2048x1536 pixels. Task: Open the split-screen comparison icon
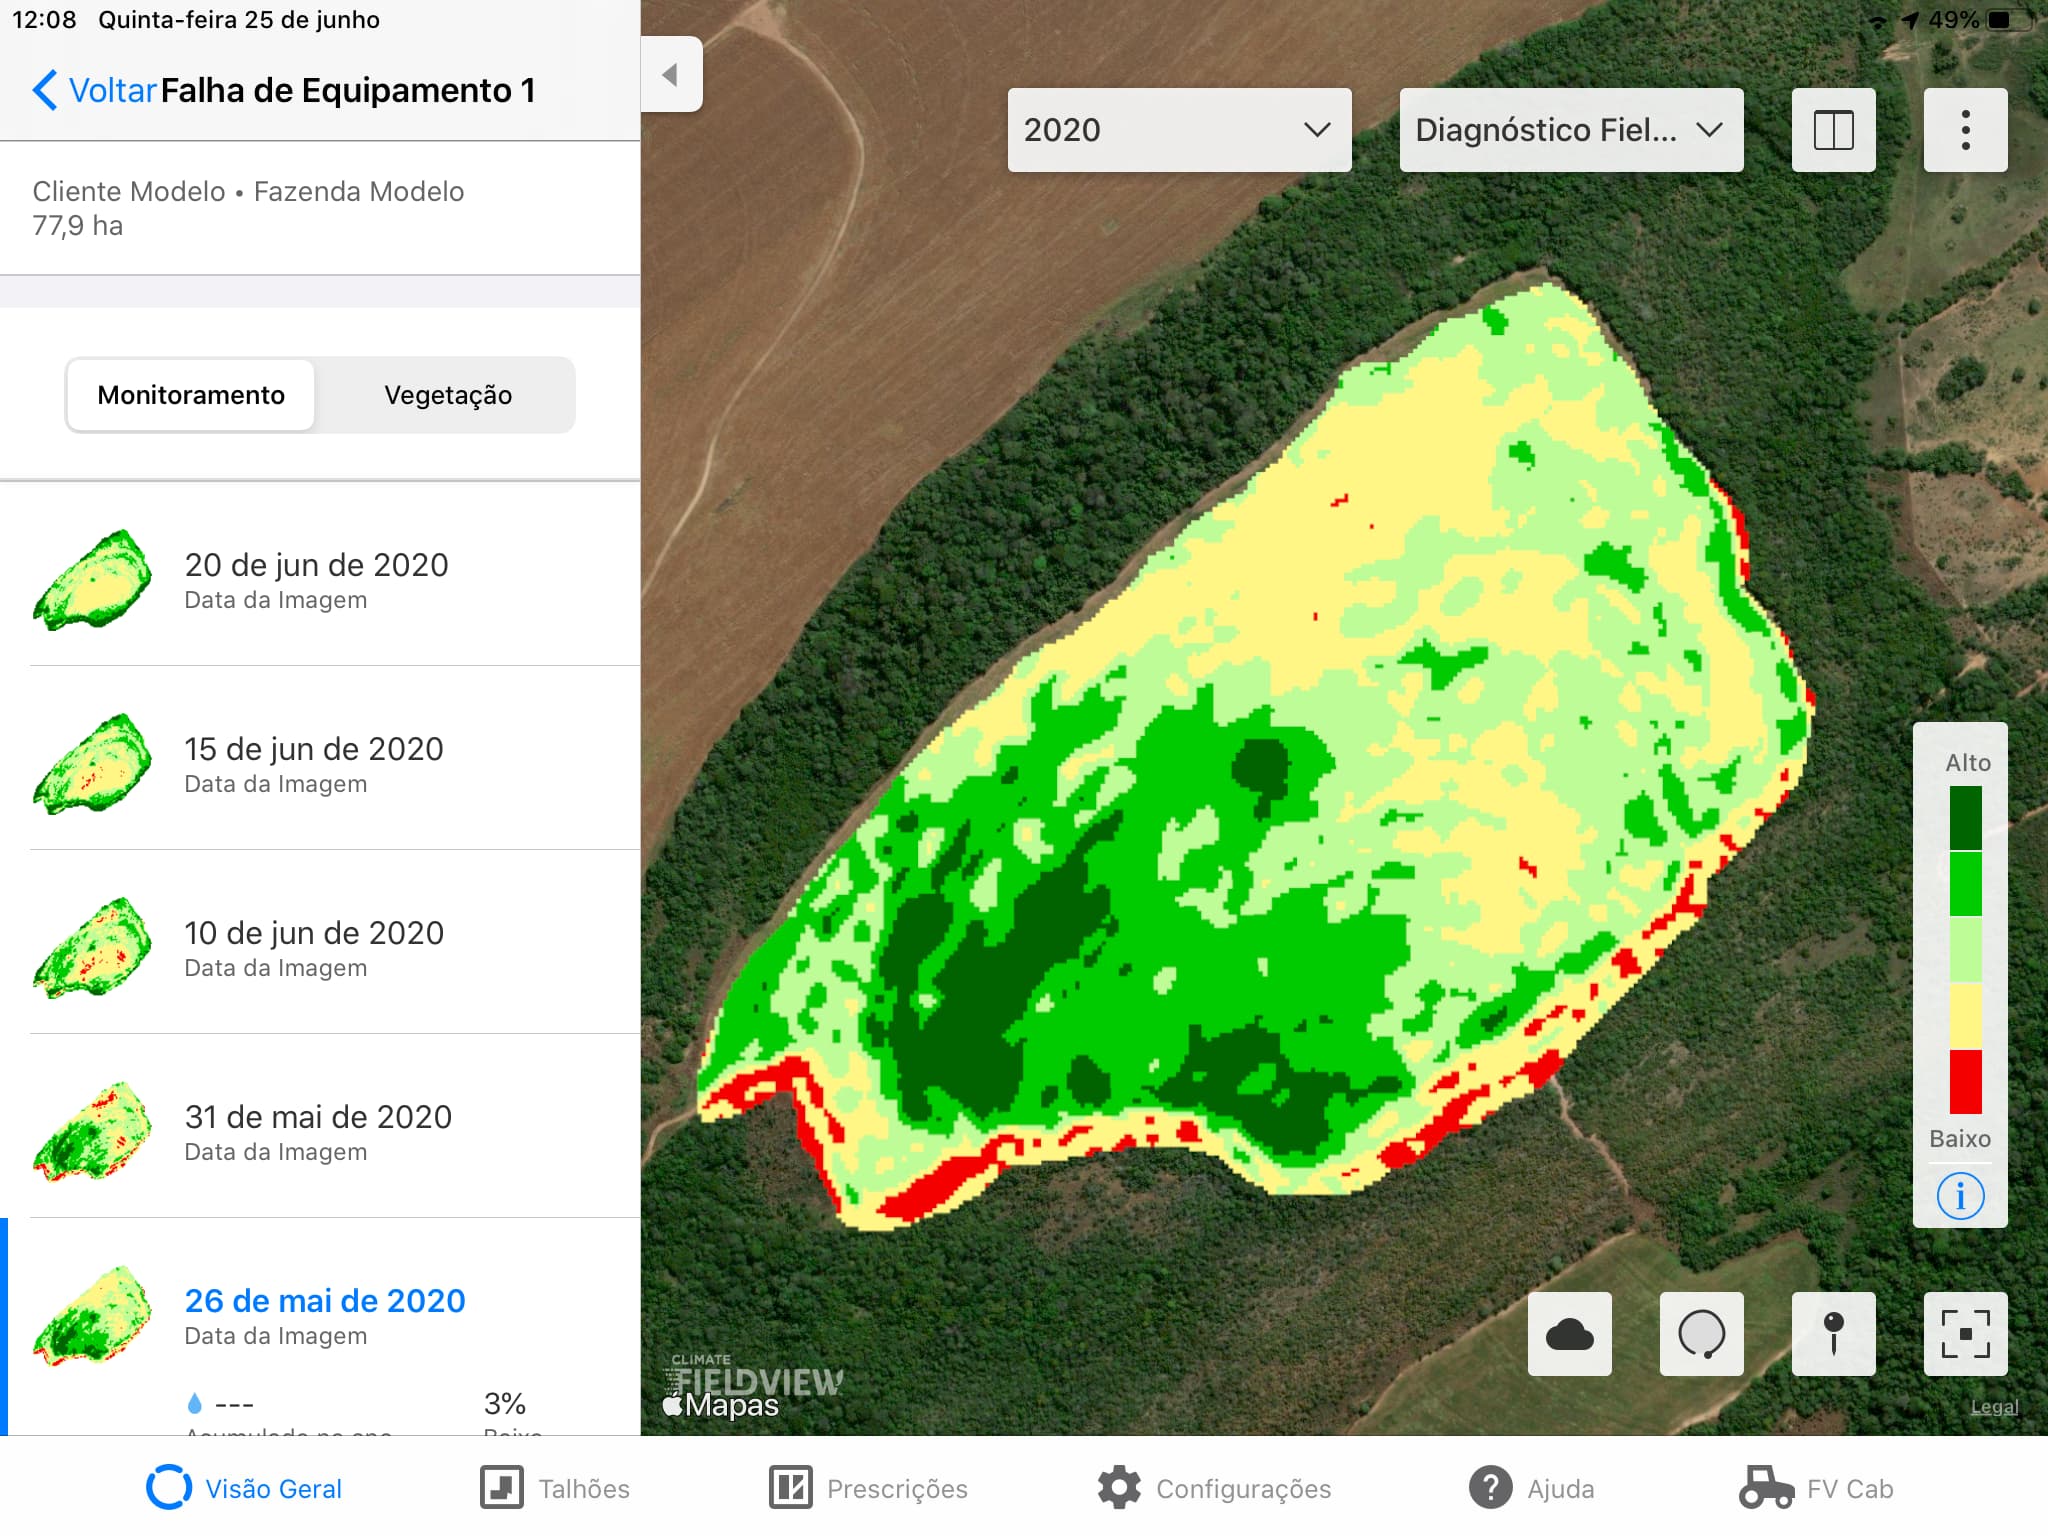point(1833,129)
